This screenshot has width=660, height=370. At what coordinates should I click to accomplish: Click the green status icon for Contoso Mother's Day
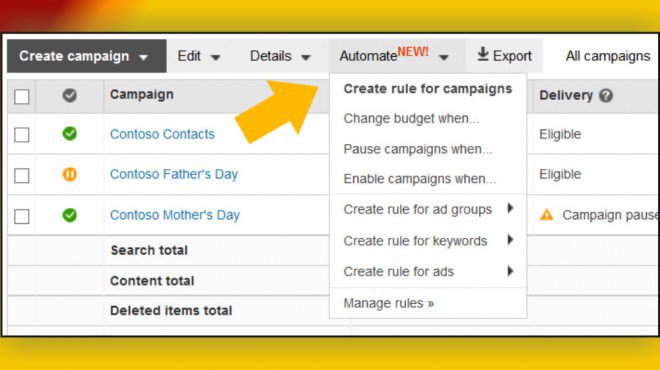coord(69,215)
